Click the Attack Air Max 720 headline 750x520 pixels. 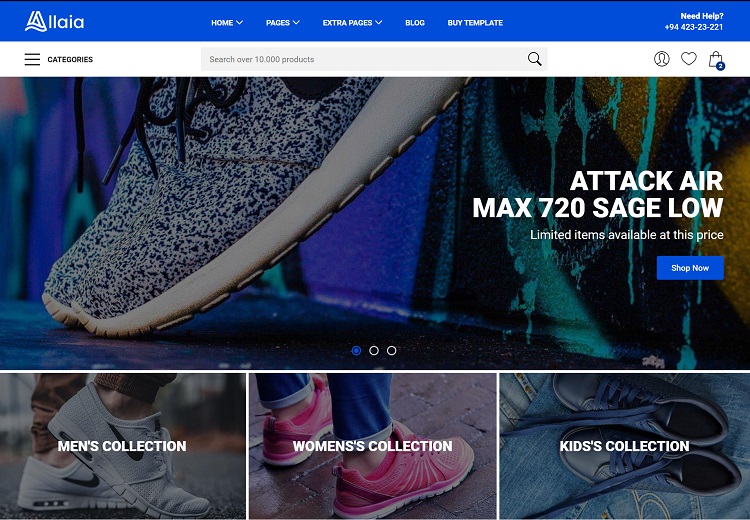598,194
